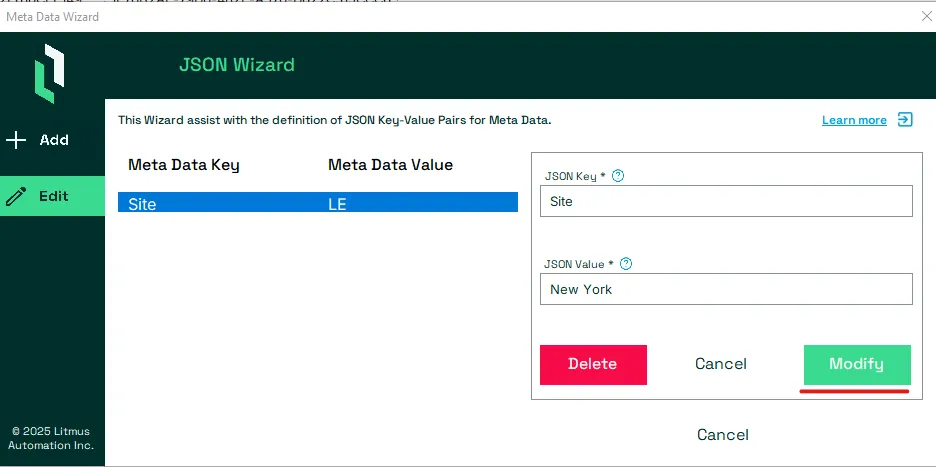Viewport: 936px width, 467px height.
Task: Close the Meta Data Wizard window
Action: click(926, 16)
